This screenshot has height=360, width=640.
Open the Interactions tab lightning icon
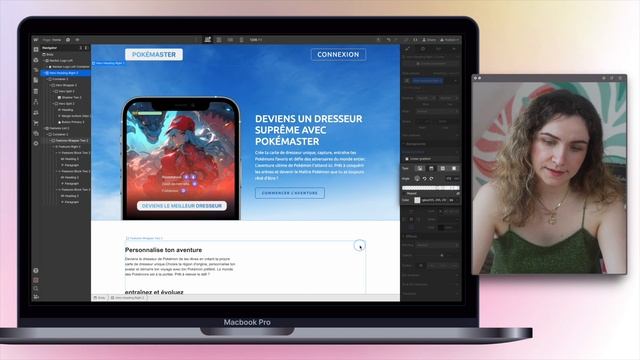coord(453,49)
